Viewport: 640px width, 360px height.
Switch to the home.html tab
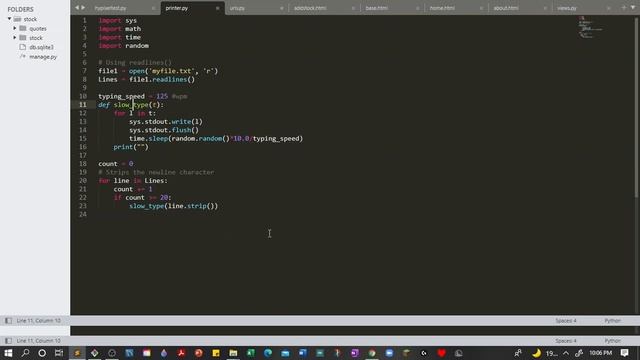(442, 8)
